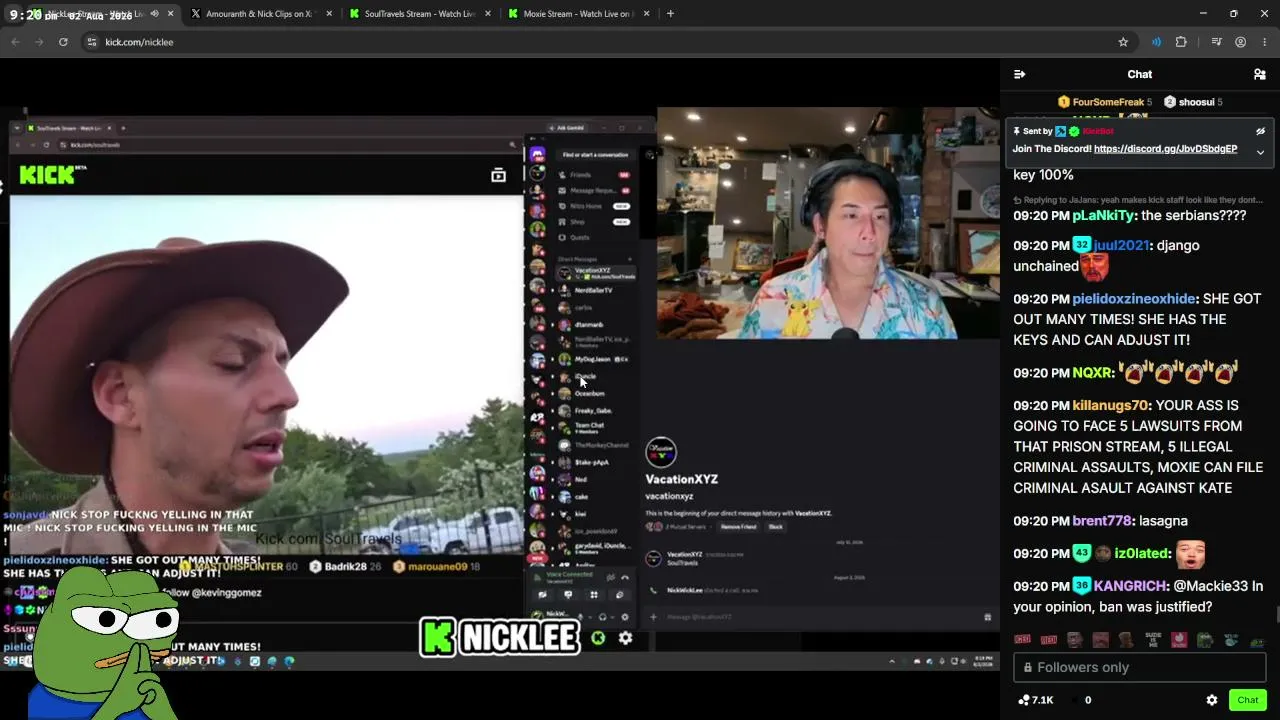Collapse the chat panel with the arrow icon

(1019, 74)
